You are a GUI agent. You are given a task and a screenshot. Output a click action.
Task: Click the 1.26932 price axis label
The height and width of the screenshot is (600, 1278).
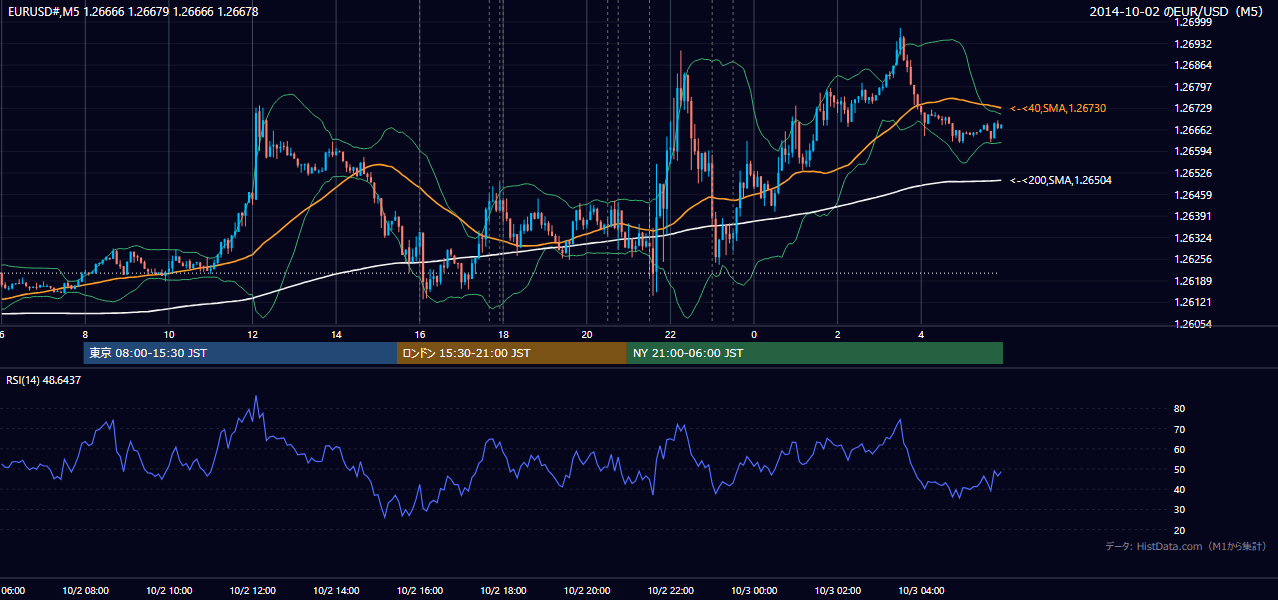pos(1193,44)
